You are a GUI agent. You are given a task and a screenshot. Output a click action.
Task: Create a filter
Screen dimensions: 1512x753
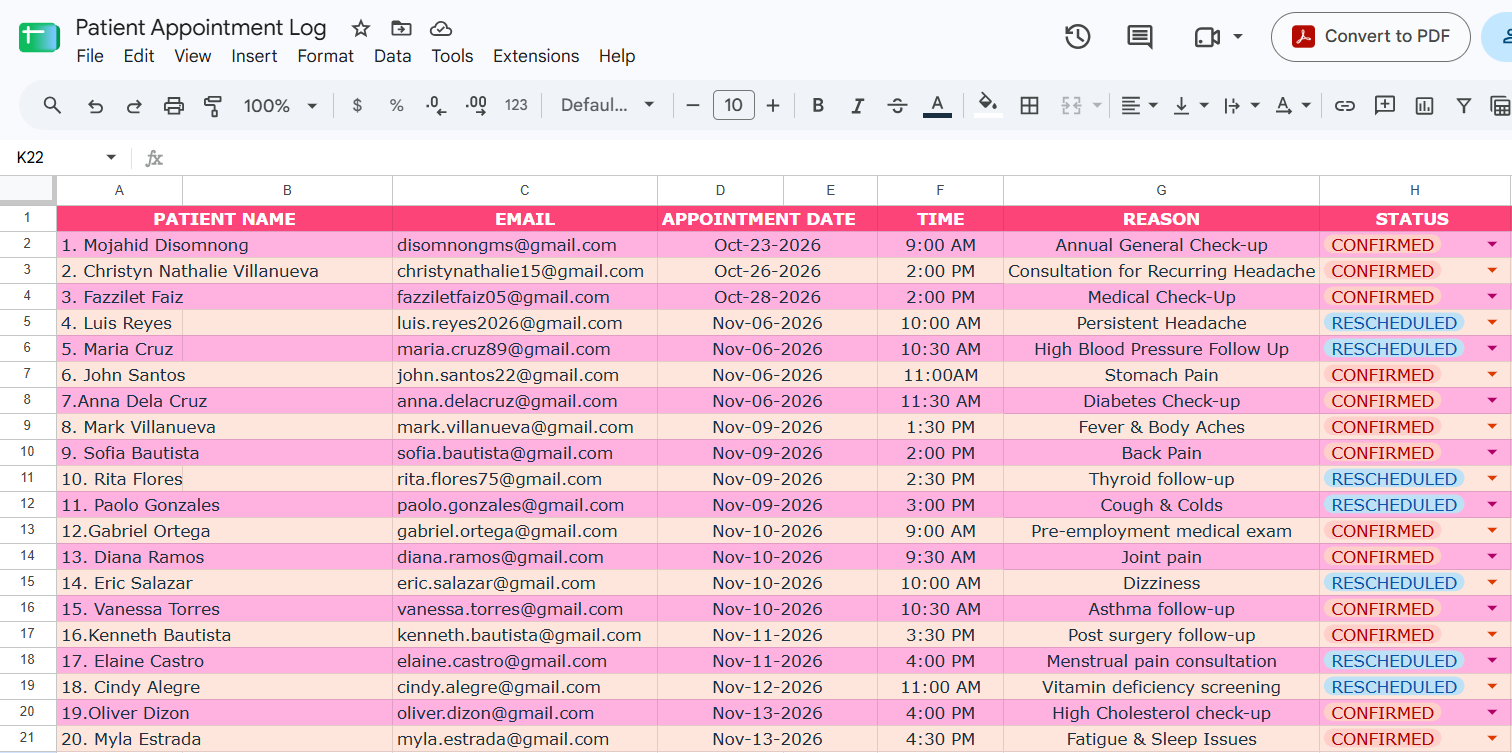(1464, 105)
